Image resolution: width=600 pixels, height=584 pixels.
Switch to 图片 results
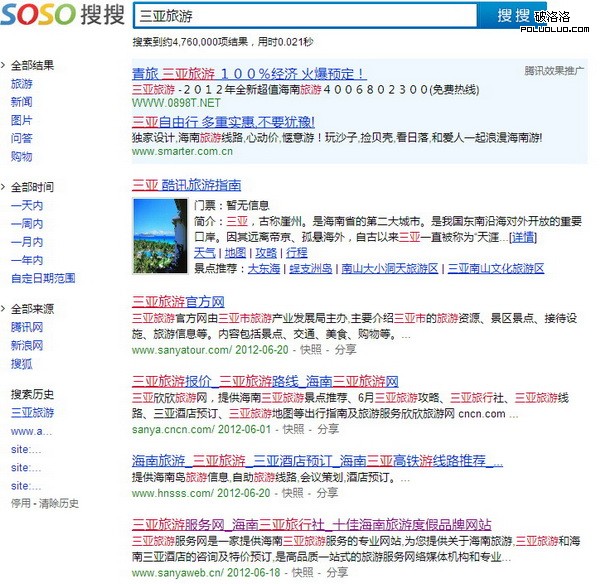click(21, 120)
